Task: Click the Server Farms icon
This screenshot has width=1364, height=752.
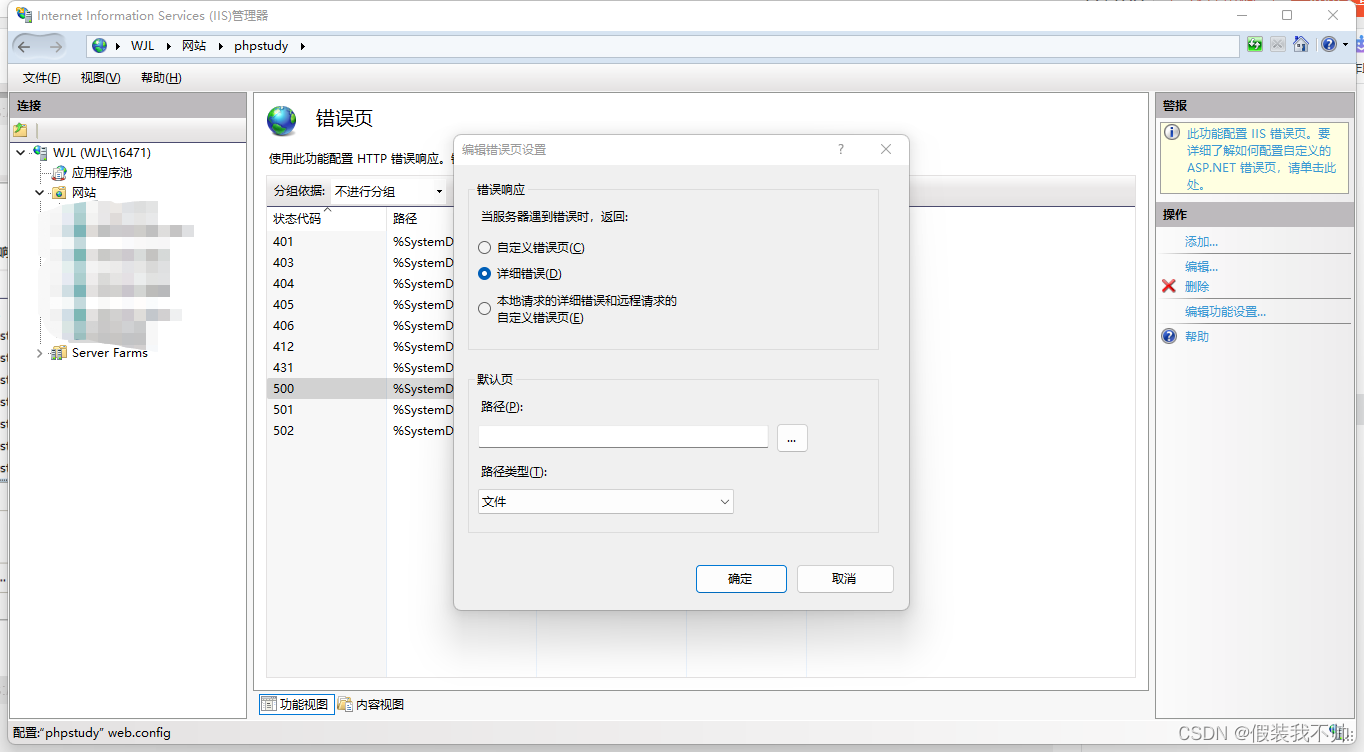Action: [x=60, y=353]
